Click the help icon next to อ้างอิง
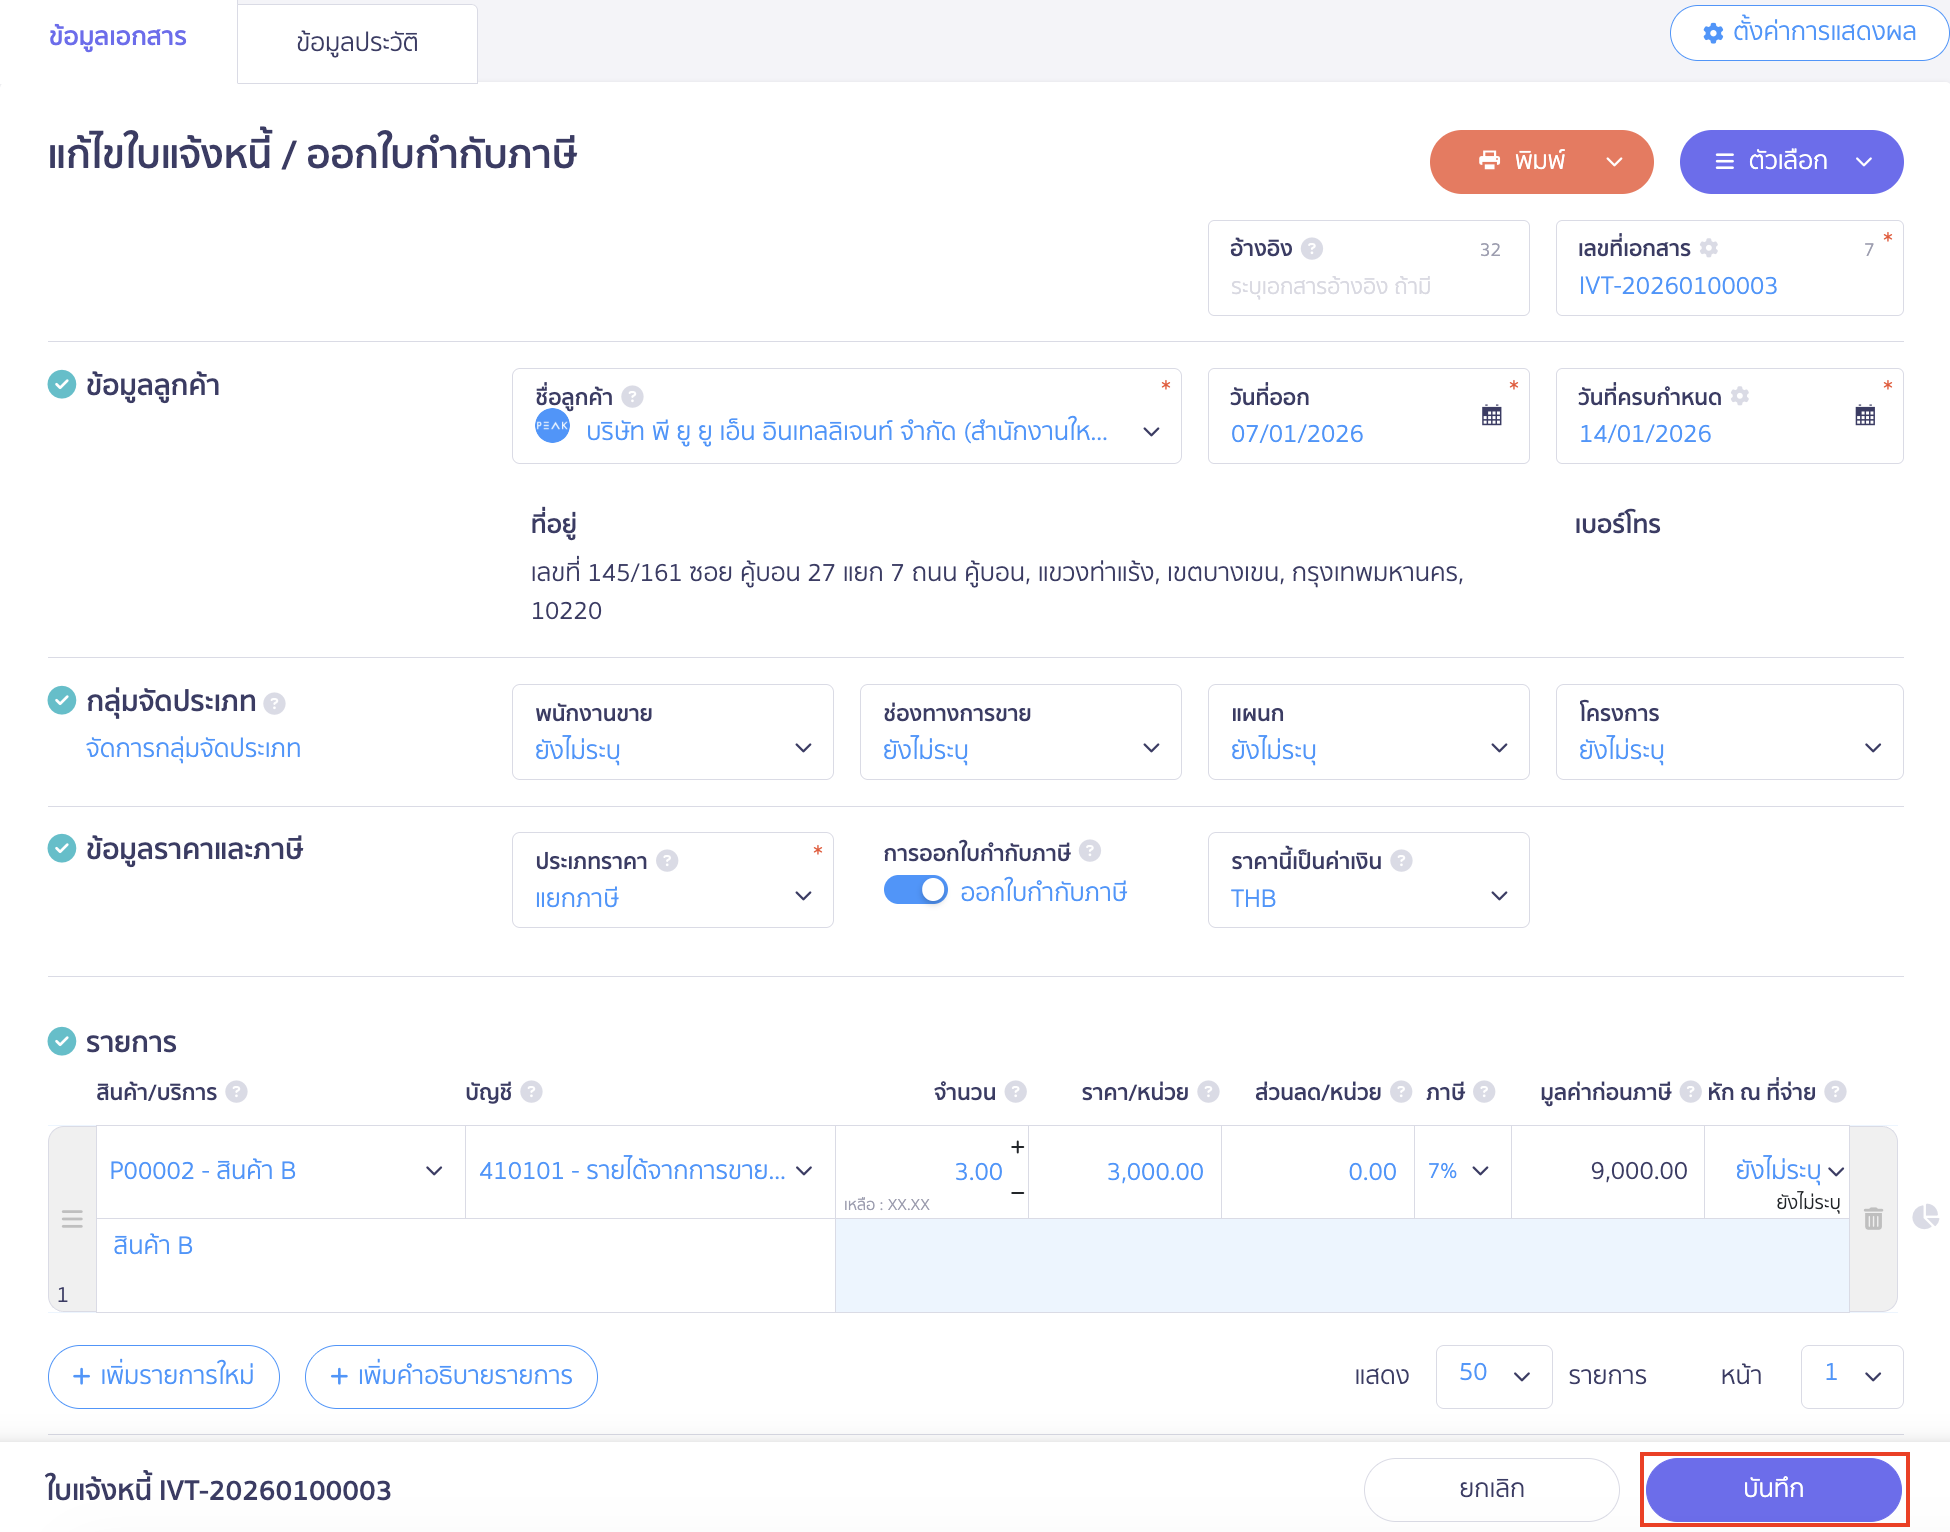Viewport: 1950px width, 1532px height. (x=1313, y=248)
